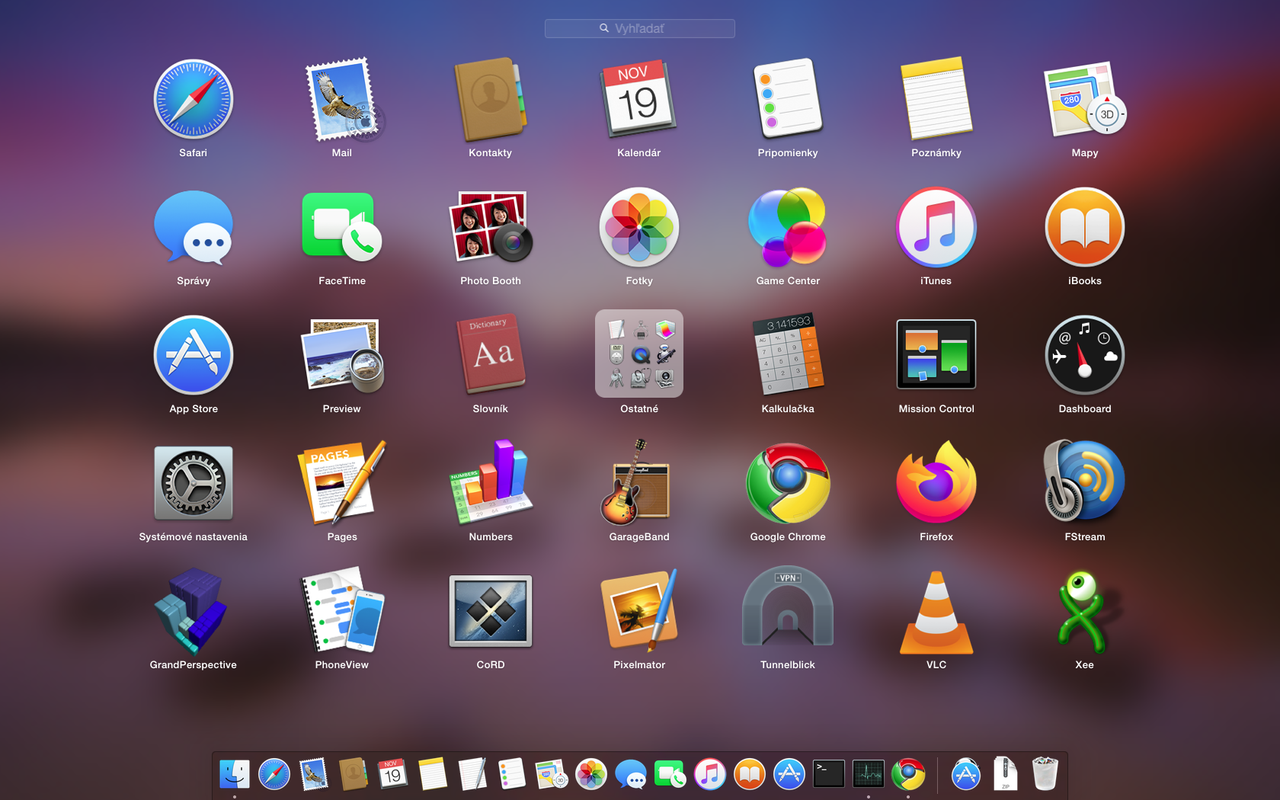Open the FStream app
Screen dimensions: 1280x800
click(1085, 483)
